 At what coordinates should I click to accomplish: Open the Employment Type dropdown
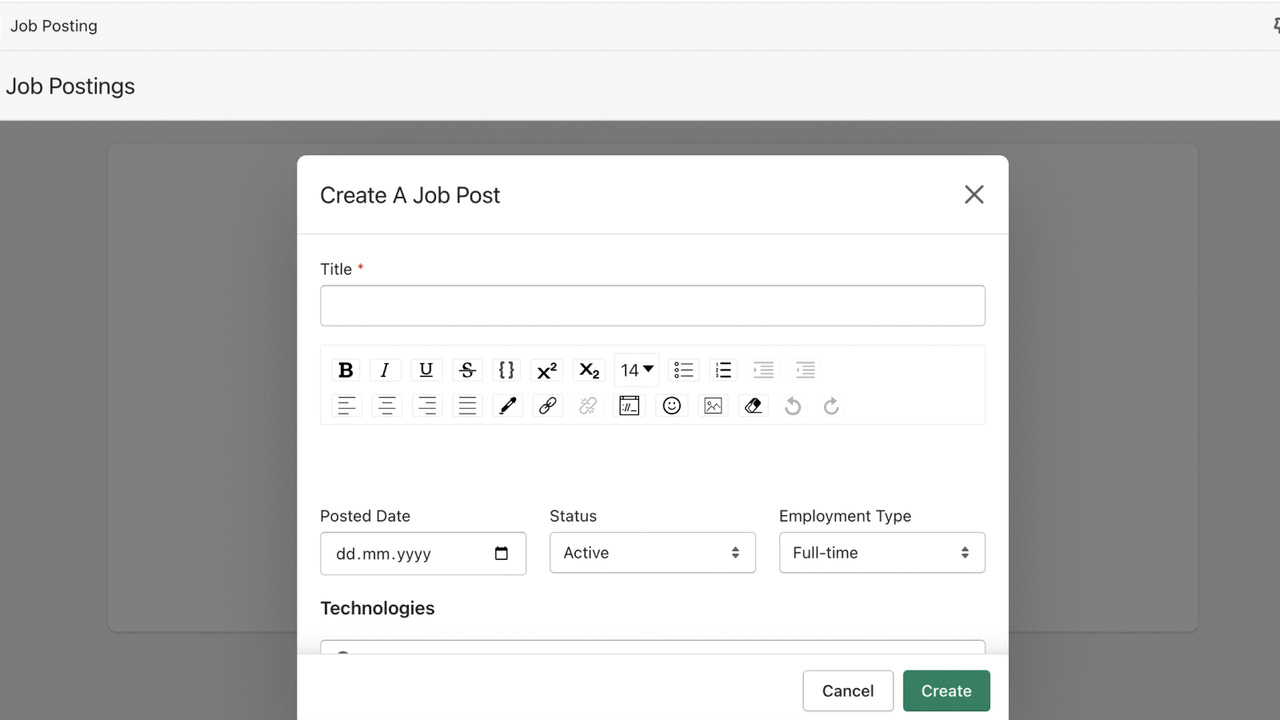tap(881, 552)
